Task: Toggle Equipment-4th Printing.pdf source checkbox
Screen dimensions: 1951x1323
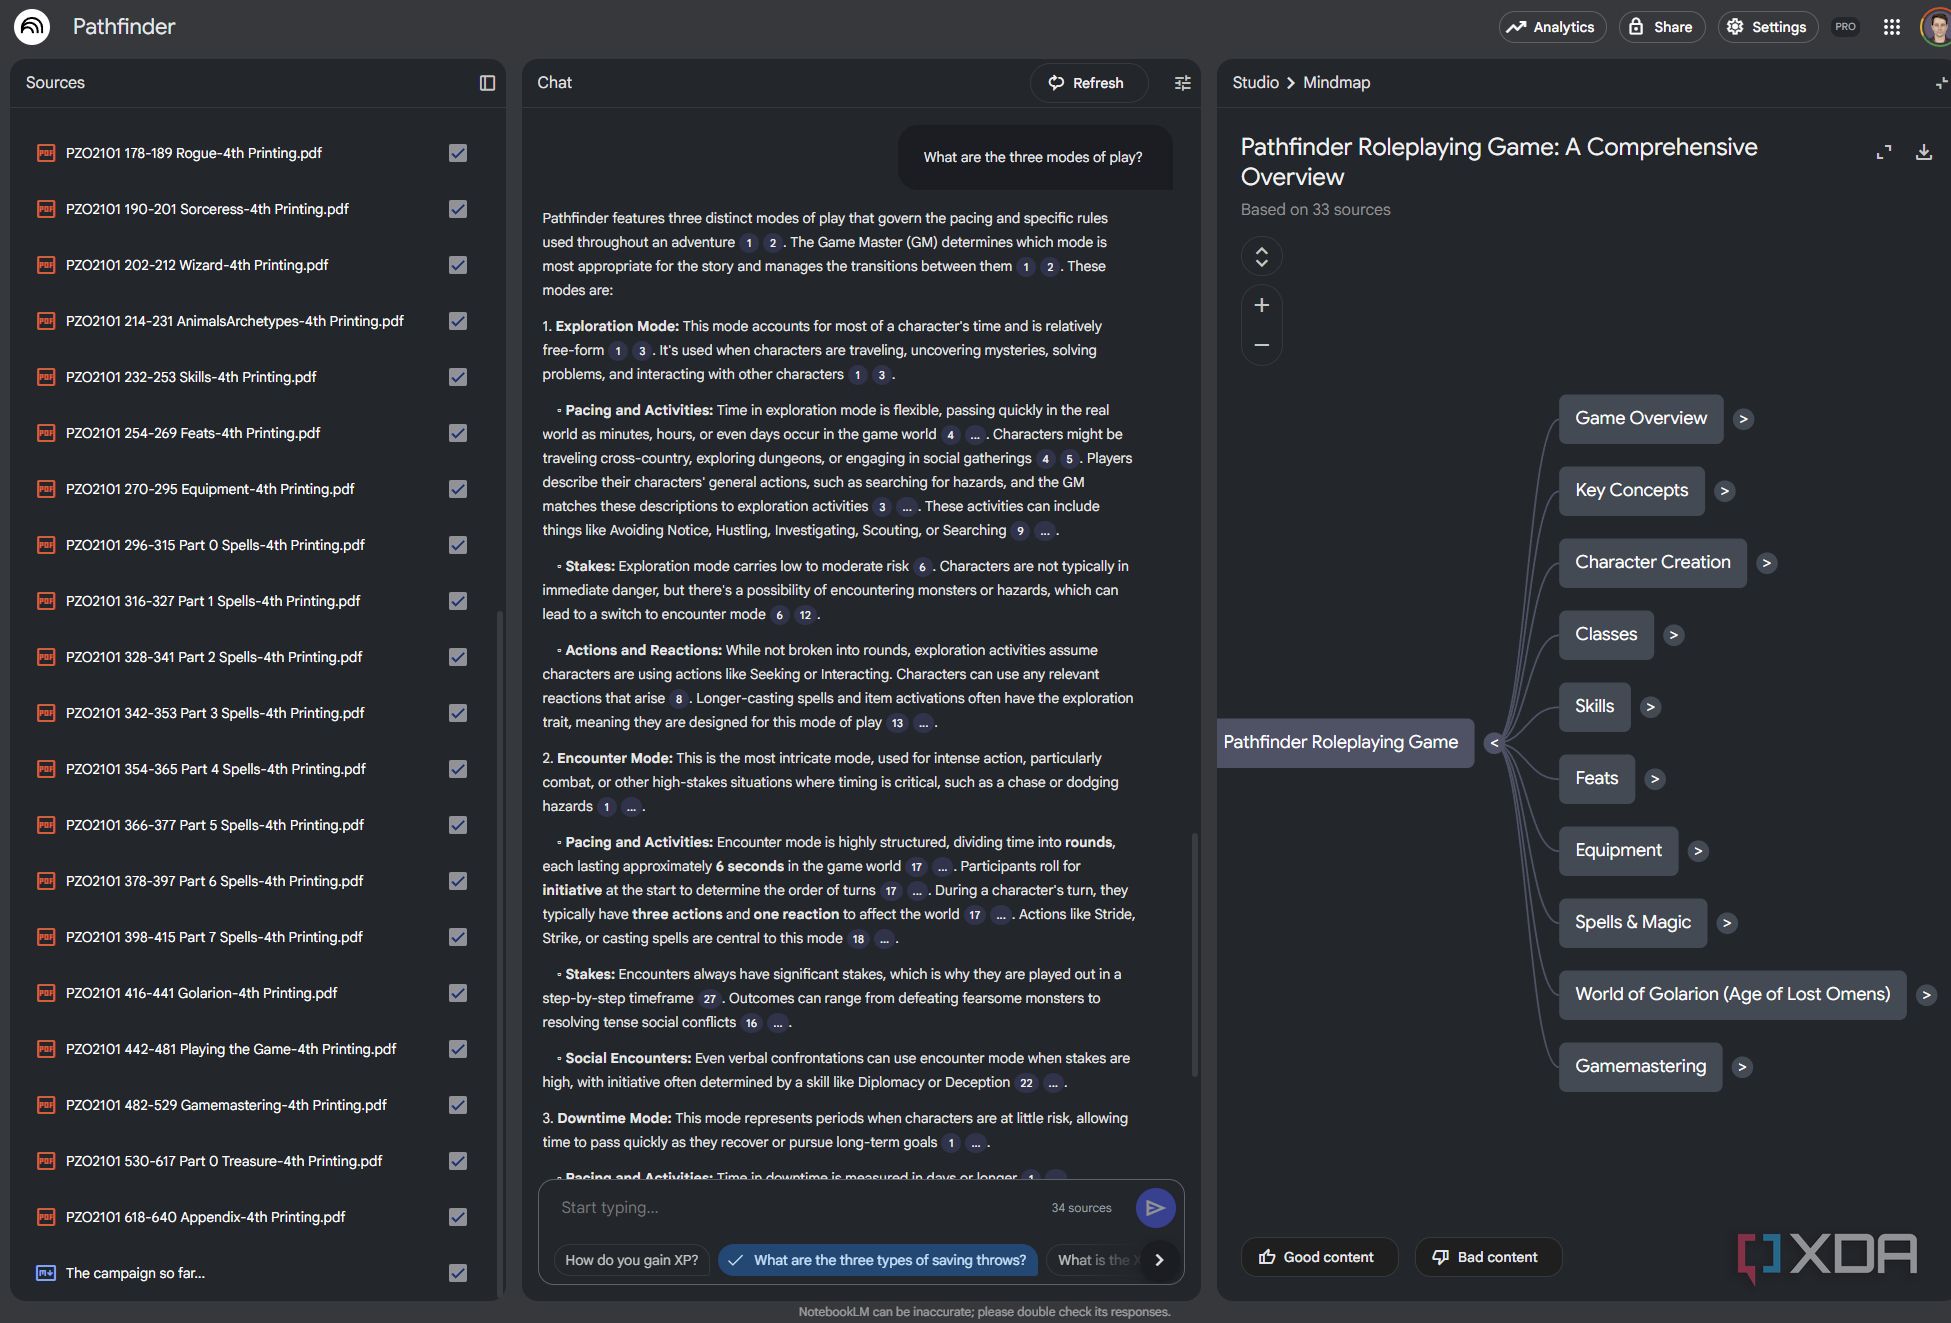Action: (x=458, y=489)
